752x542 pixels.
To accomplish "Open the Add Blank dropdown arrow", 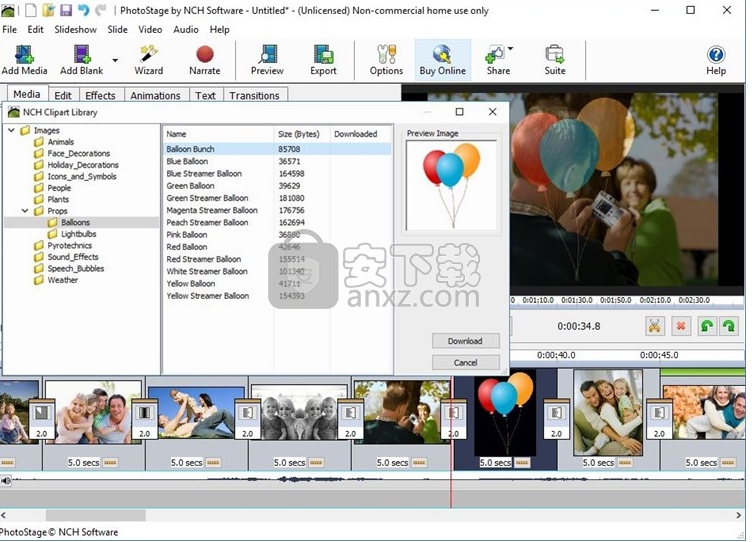I will pos(115,60).
